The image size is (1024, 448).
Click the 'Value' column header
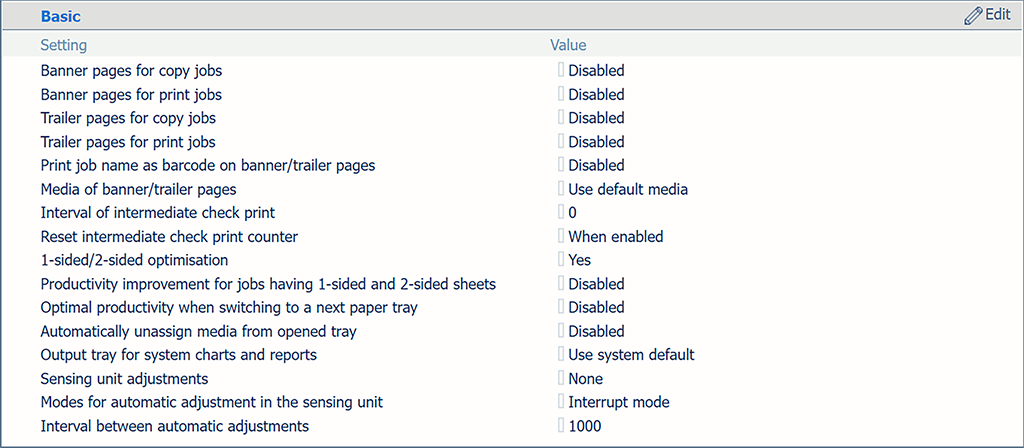pyautogui.click(x=568, y=45)
